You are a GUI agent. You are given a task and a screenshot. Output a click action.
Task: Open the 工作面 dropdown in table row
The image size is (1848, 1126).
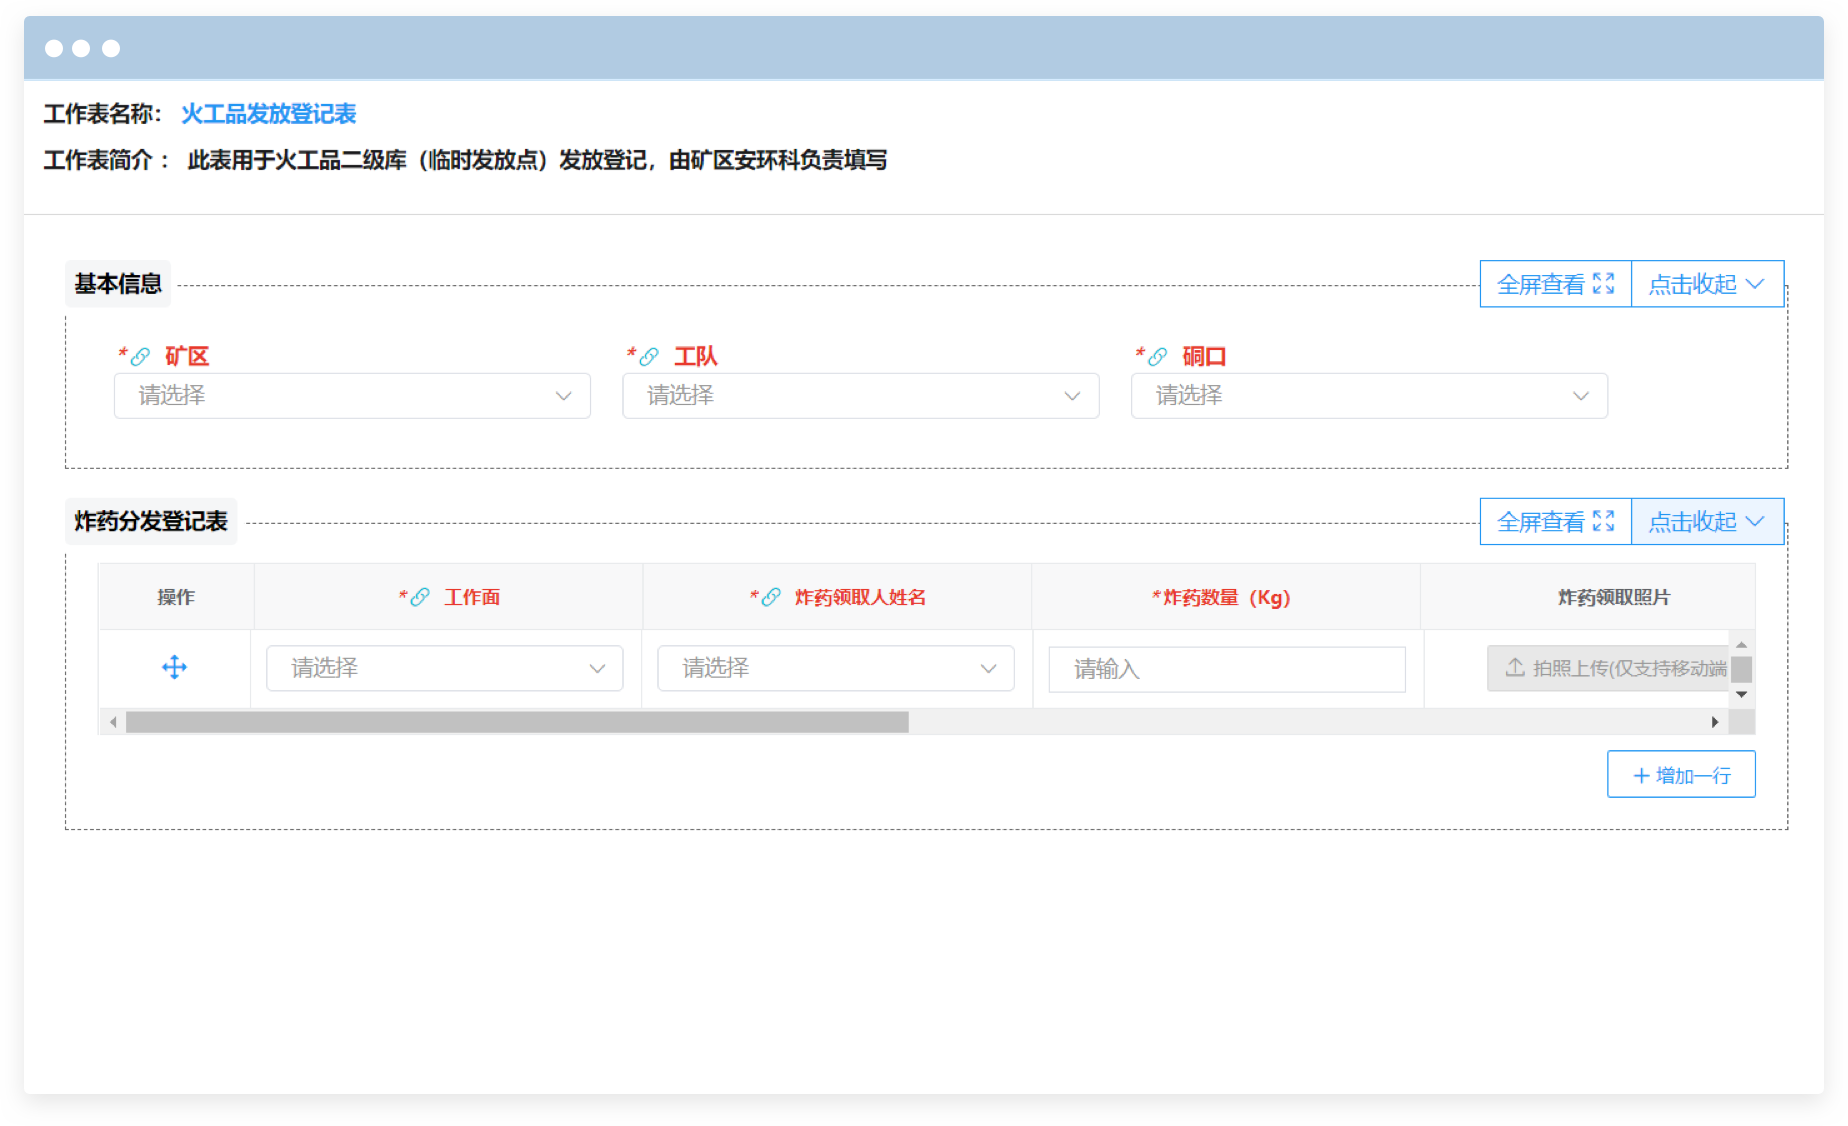tap(444, 668)
